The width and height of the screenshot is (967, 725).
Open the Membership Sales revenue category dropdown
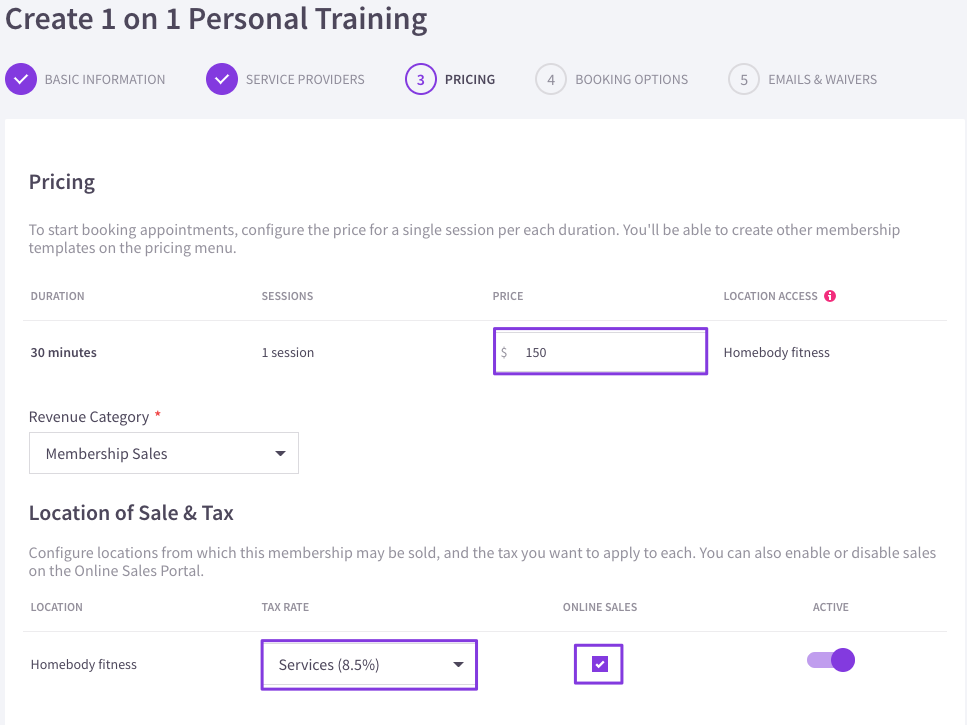(164, 453)
